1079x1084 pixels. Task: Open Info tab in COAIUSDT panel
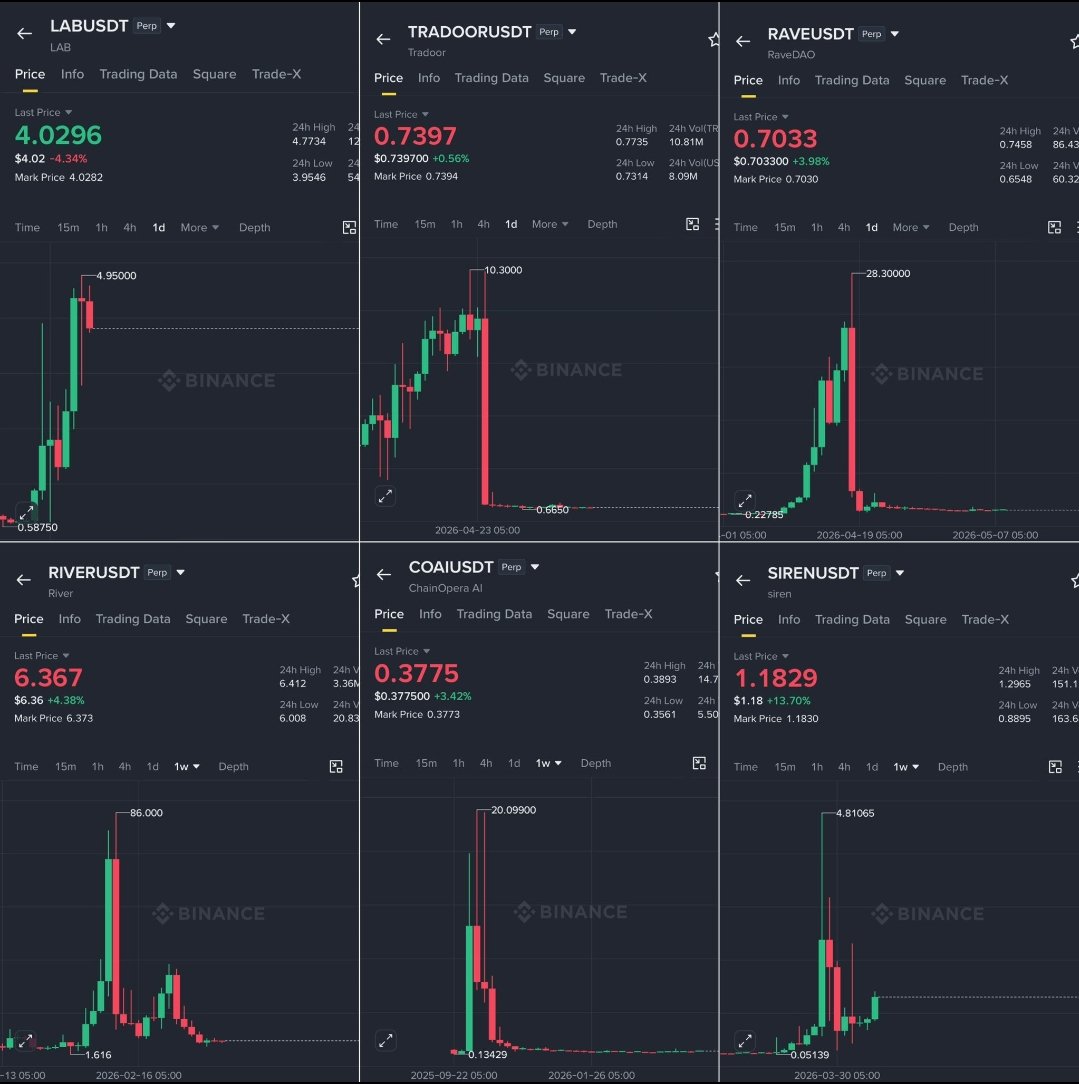(x=430, y=614)
